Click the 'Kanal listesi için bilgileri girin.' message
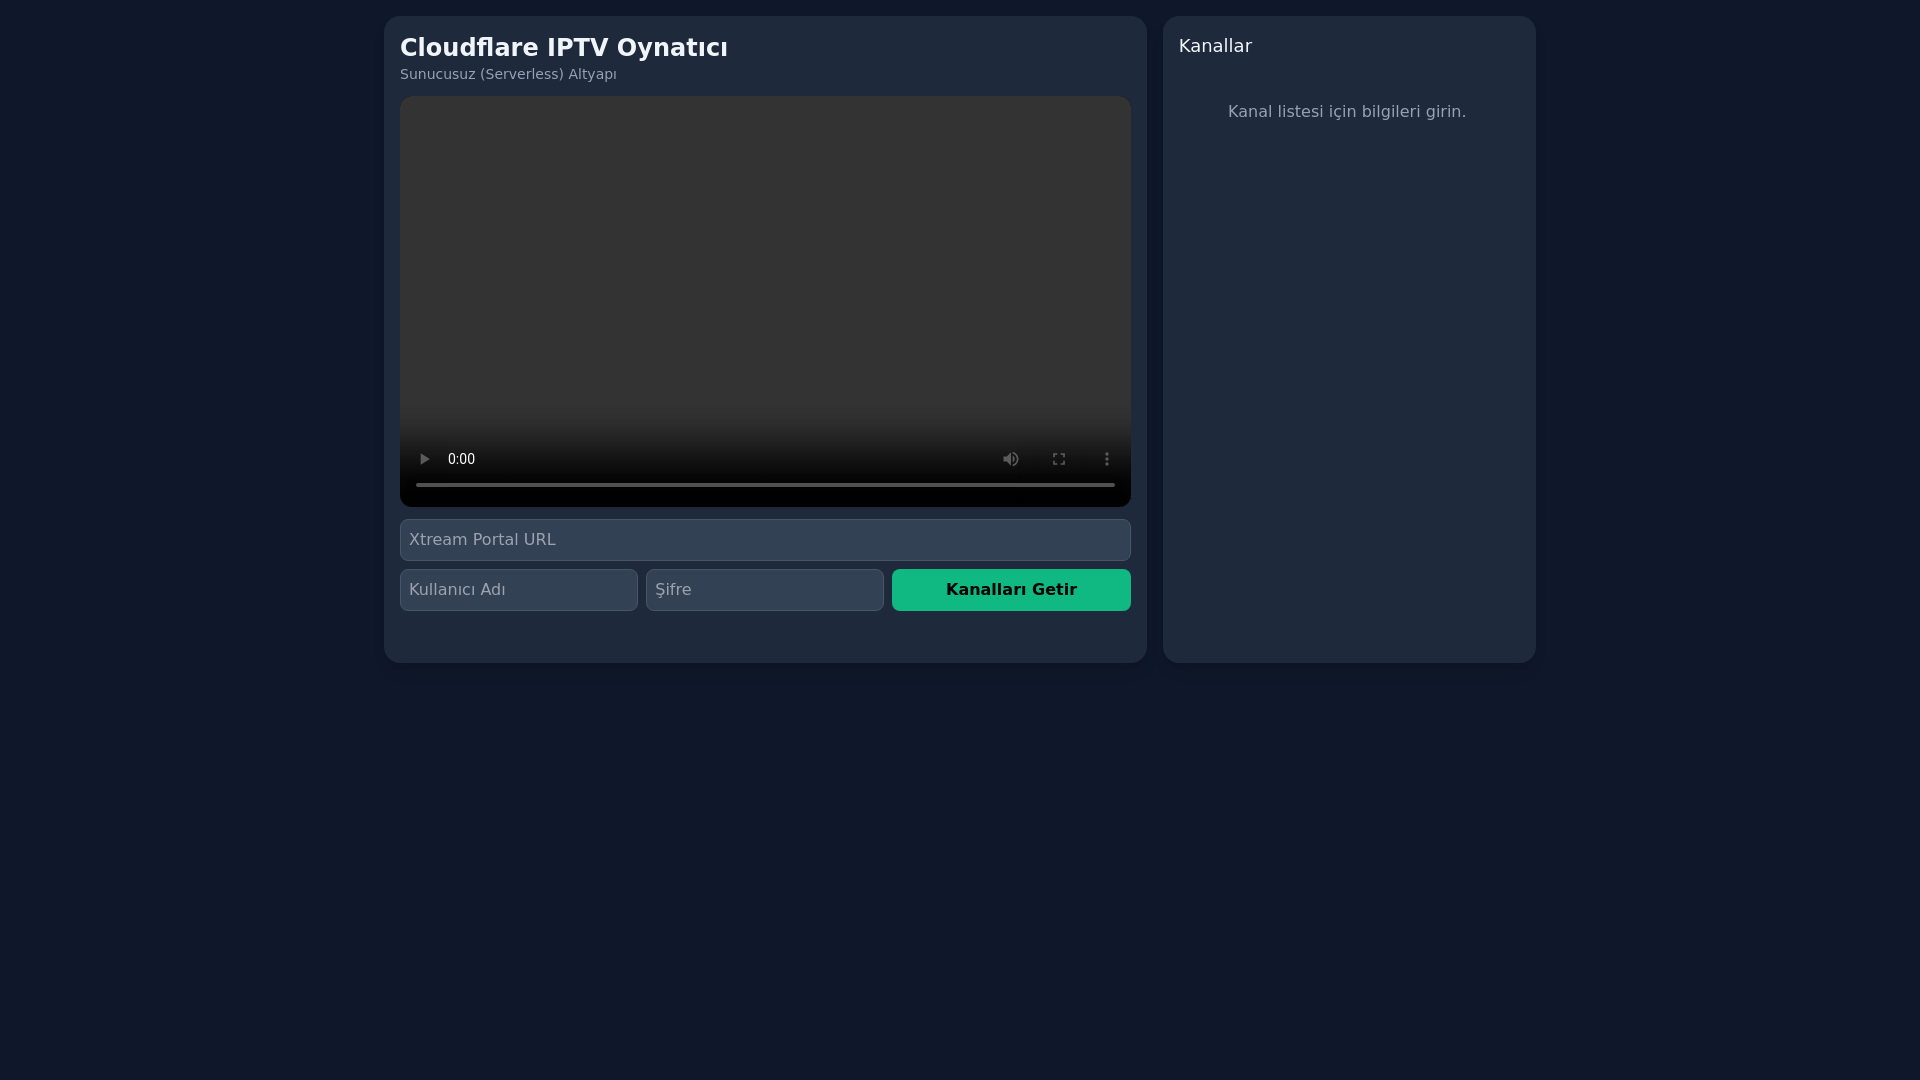The height and width of the screenshot is (1080, 1920). [x=1347, y=112]
